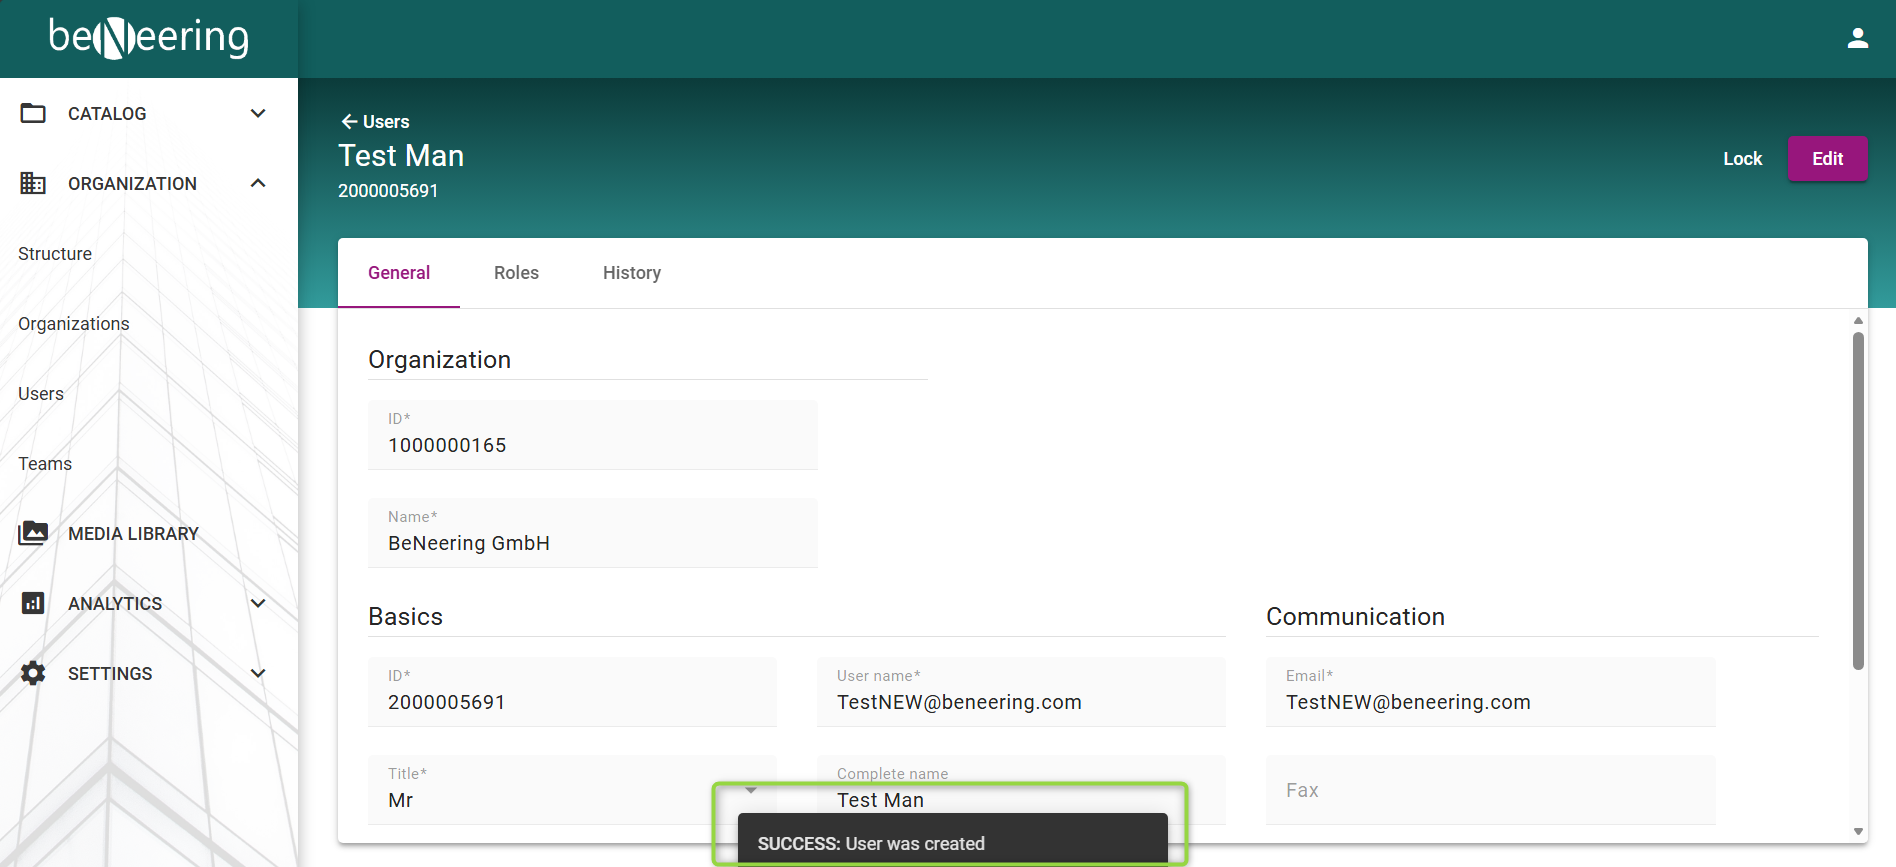The image size is (1896, 867).
Task: Open the History tab
Action: click(631, 273)
